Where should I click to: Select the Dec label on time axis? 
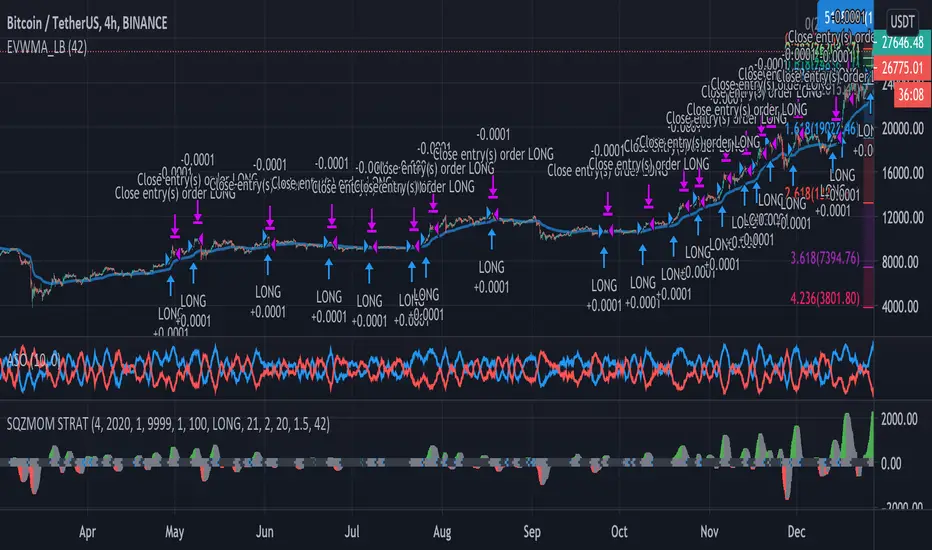tap(796, 532)
